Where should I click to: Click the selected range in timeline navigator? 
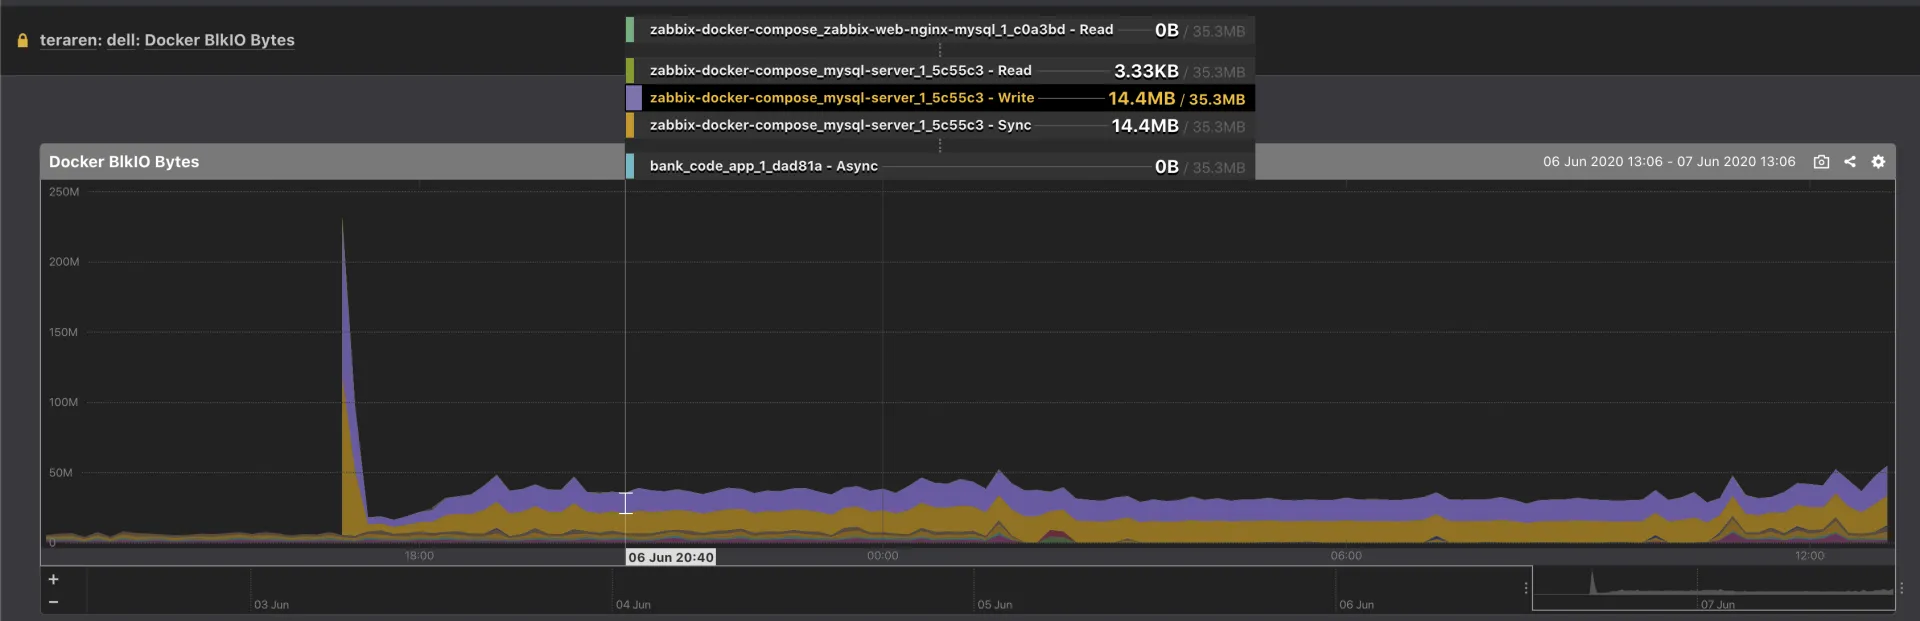1713,588
